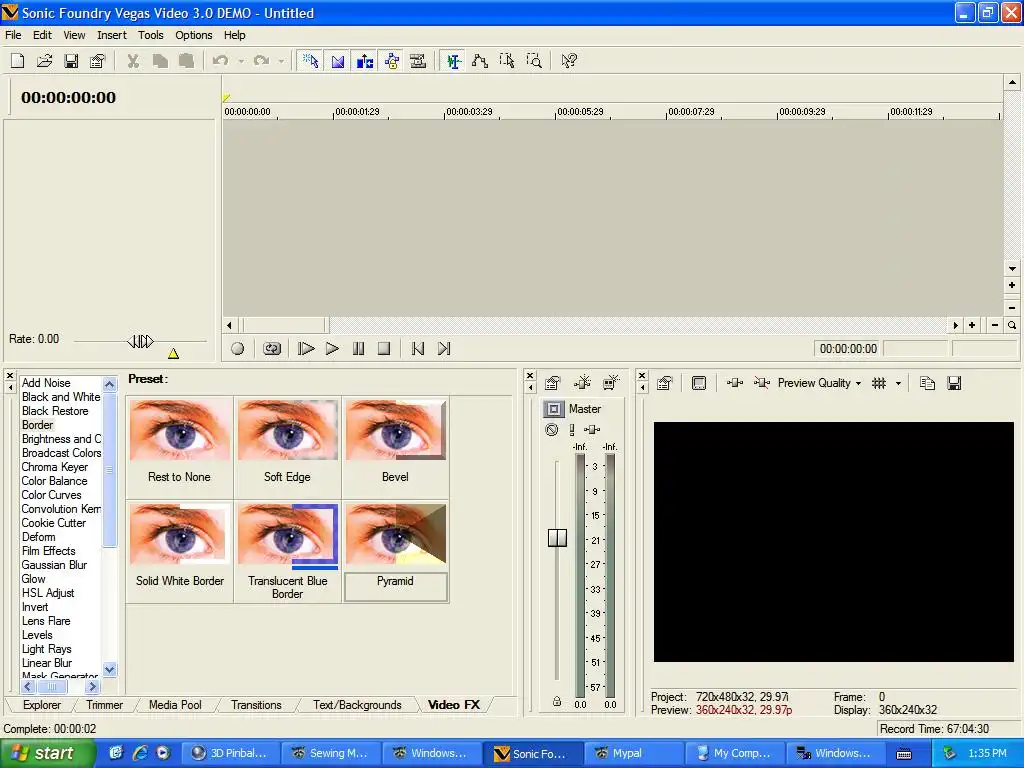
Task: Save preview snapshot to file icon
Action: coord(954,383)
